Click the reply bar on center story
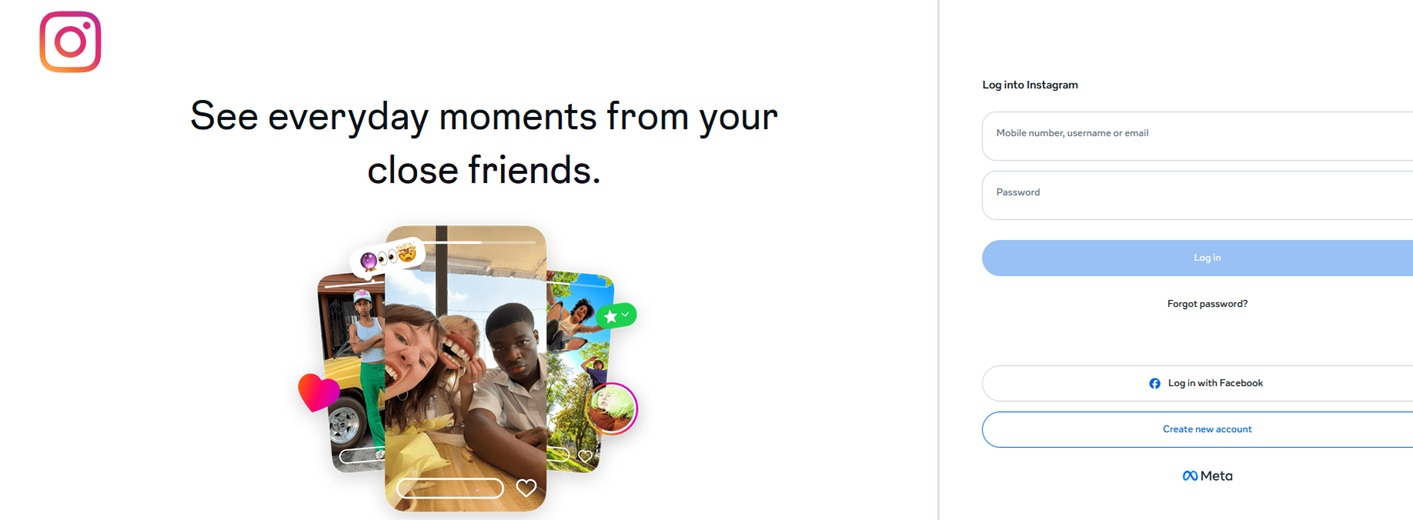The width and height of the screenshot is (1413, 520). pyautogui.click(x=450, y=488)
